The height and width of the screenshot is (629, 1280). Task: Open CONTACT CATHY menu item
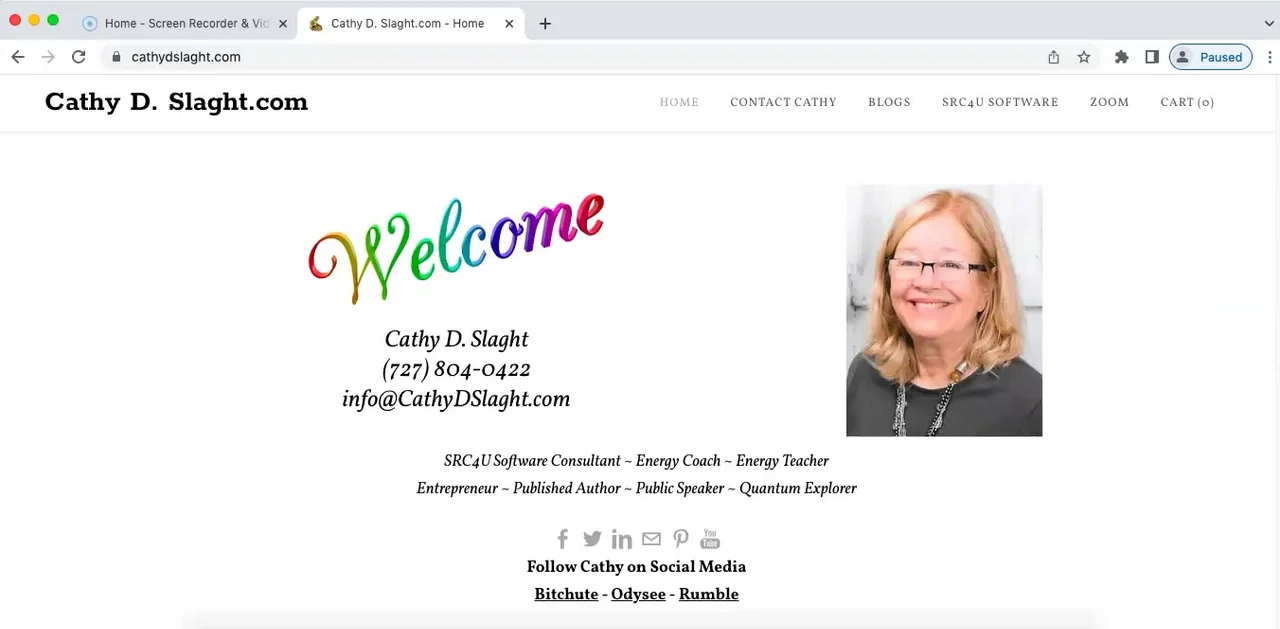783,102
